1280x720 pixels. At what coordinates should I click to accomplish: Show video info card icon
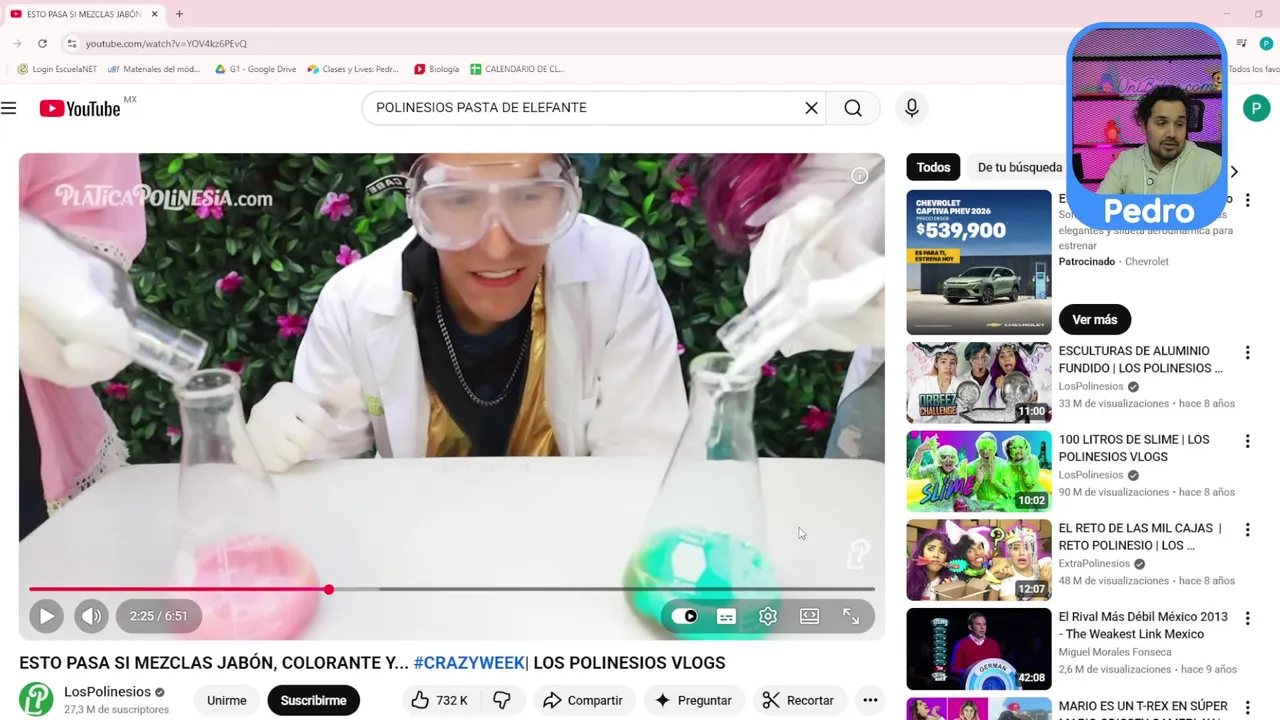click(x=859, y=176)
